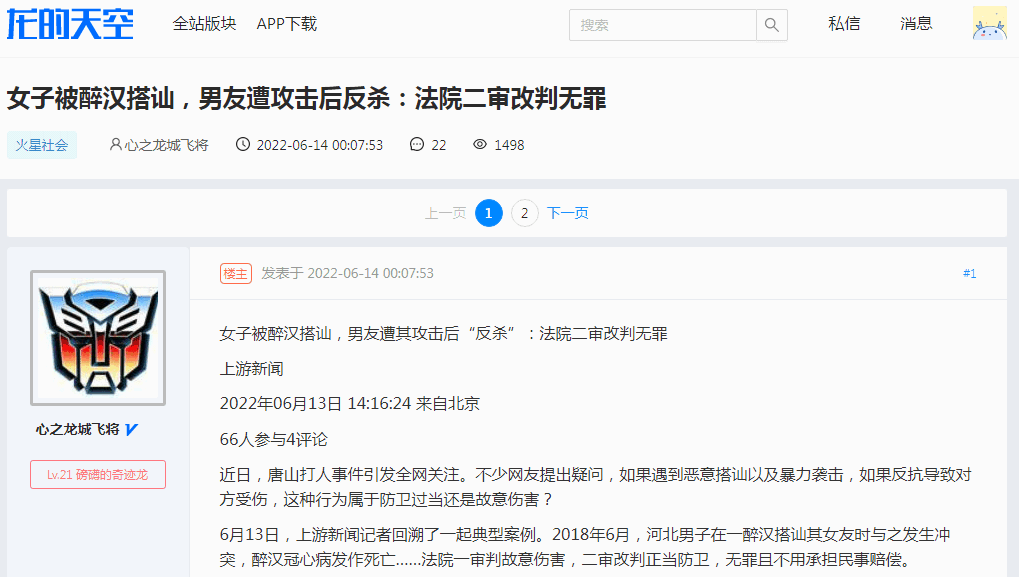Click the paragraph starting 近日，唐山打人事件
Screen dimensions: 1019x577
595,487
